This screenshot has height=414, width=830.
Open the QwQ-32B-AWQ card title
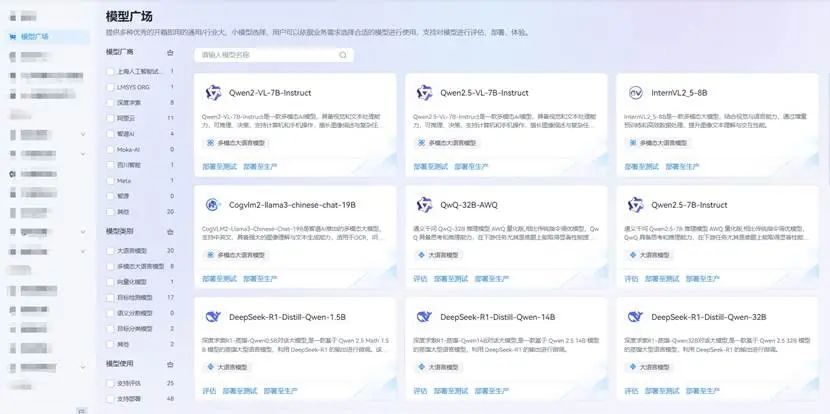(469, 205)
